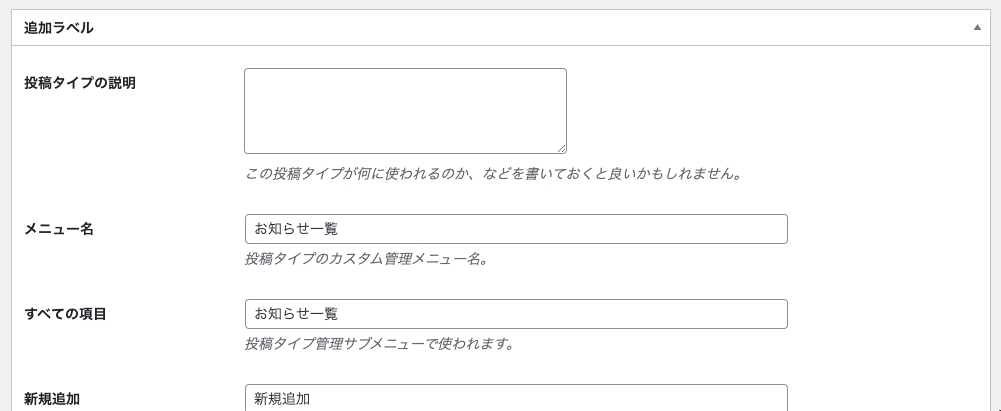Click the 投稿タイプのカスタム管理メニュー名 hint text
Image resolution: width=1001 pixels, height=411 pixels.
[367, 259]
